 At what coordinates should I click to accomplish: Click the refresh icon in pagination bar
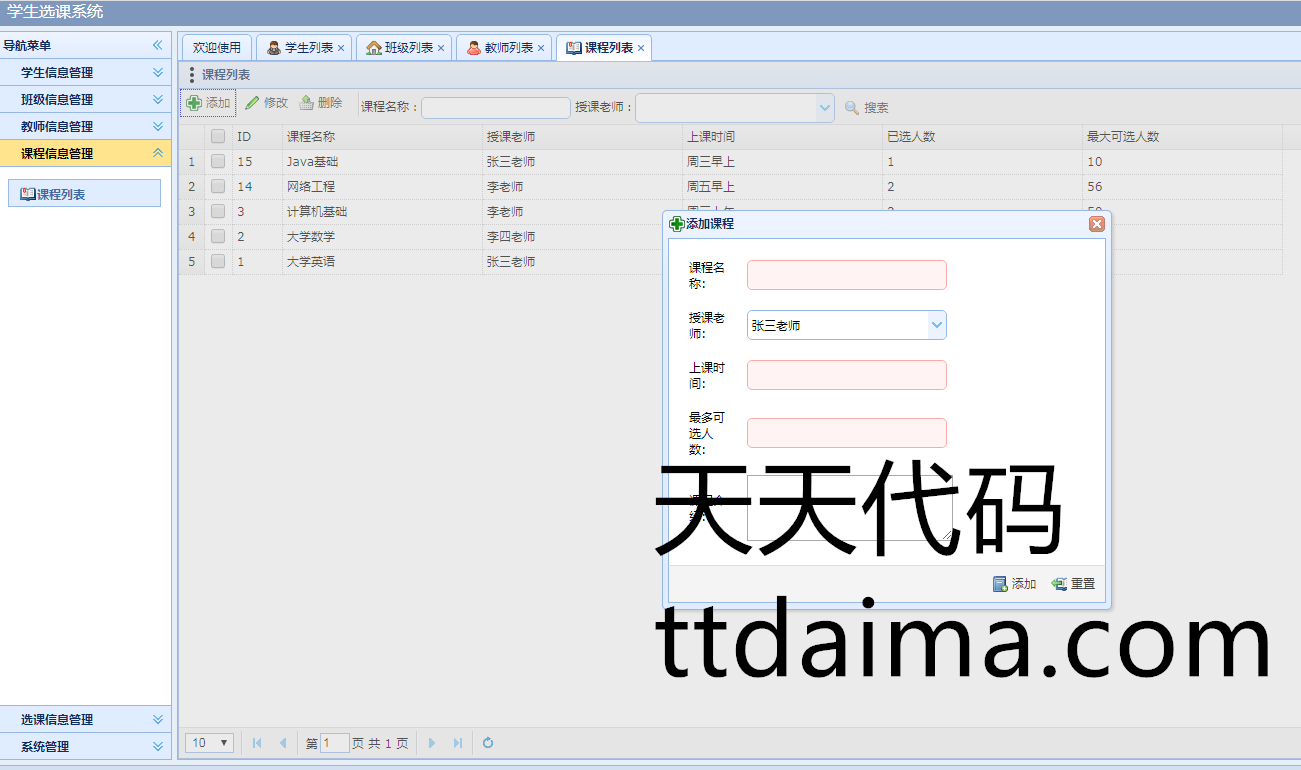click(488, 743)
